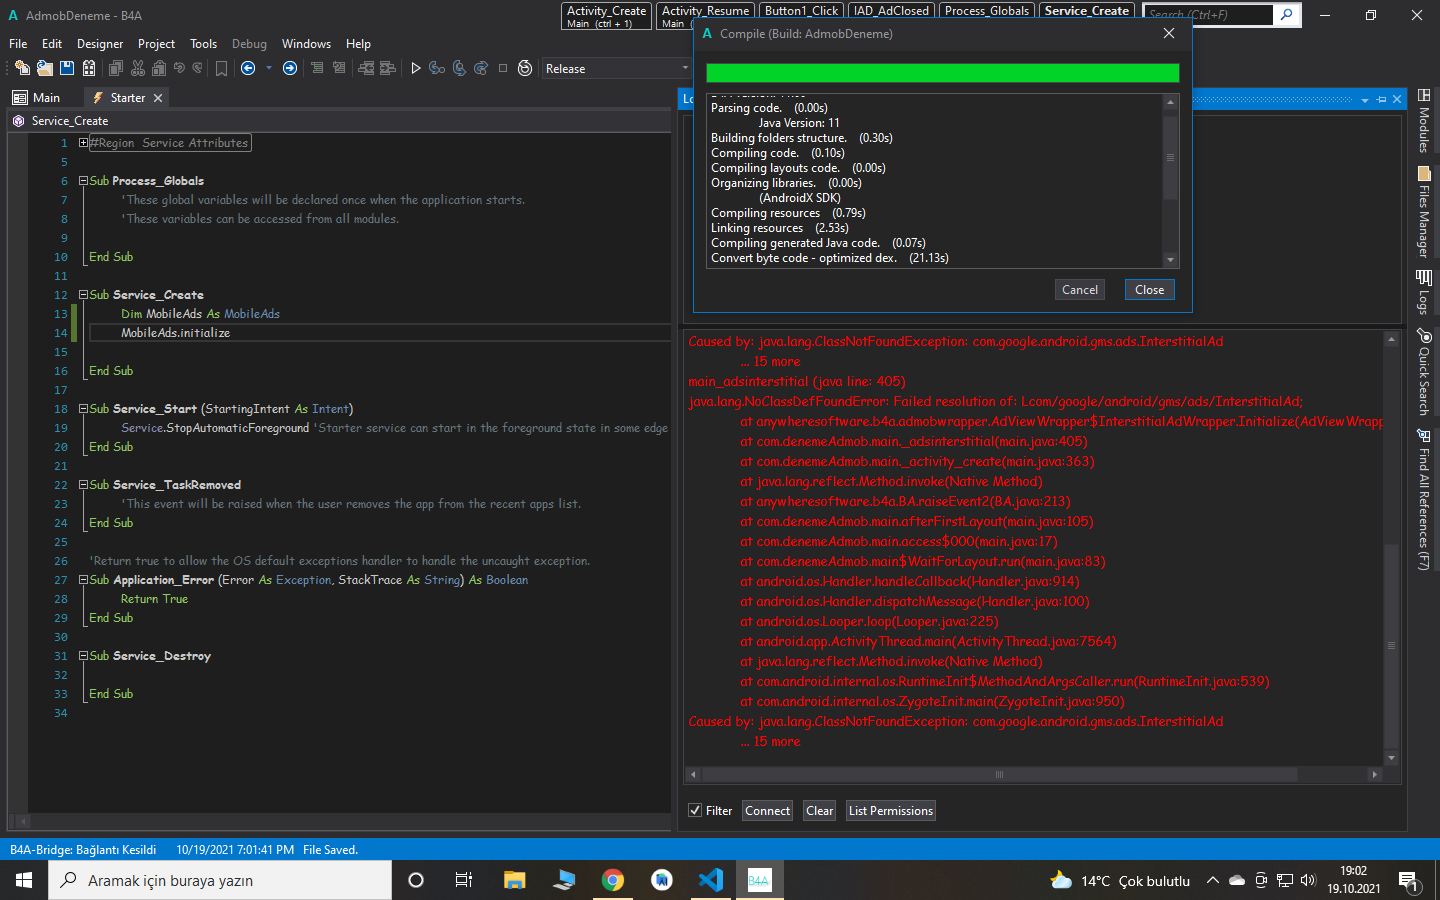Jump to Activity_Create sub shortcut

tap(607, 15)
